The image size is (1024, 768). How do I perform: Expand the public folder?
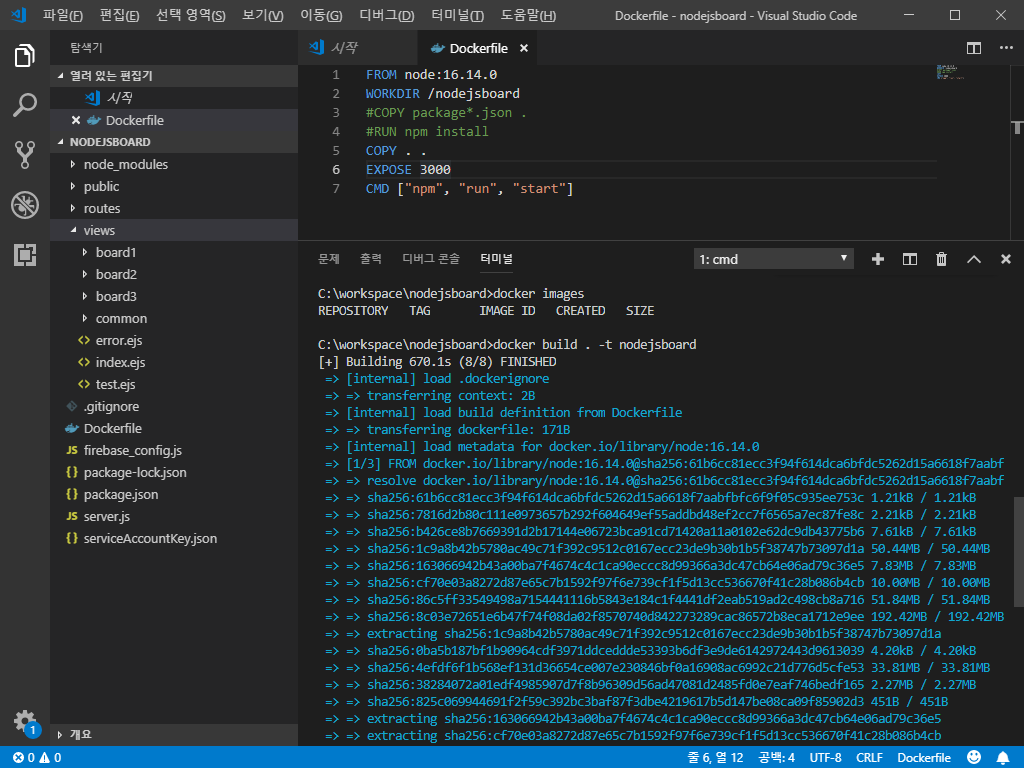coord(174,186)
